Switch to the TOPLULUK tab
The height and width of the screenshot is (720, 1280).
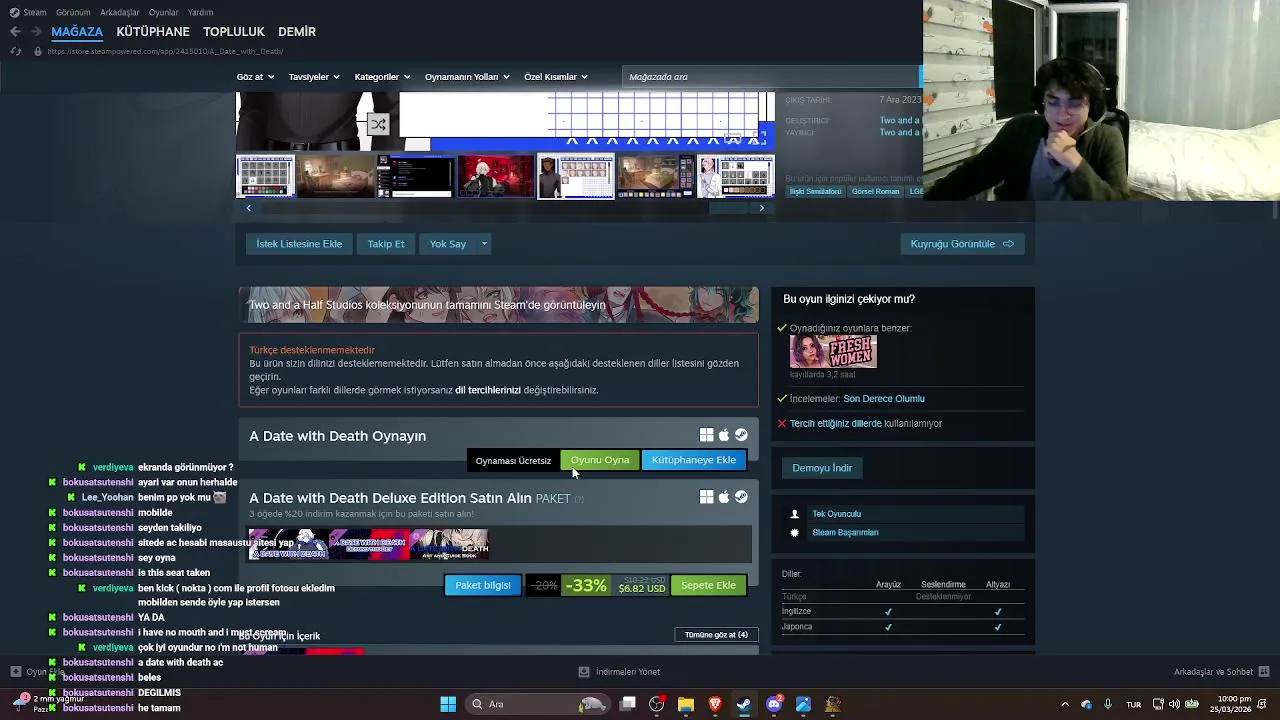[233, 32]
